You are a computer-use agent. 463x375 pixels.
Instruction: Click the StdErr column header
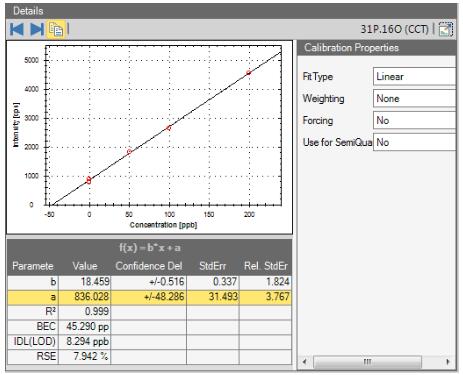[x=213, y=266]
